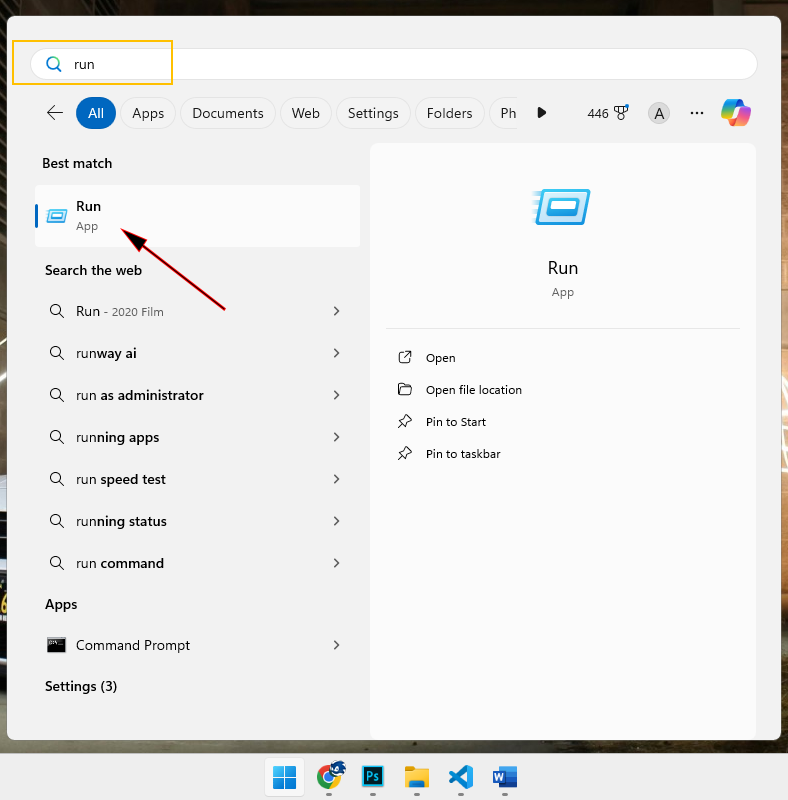Launch Photoshop from the taskbar
Screen dimensions: 788x800
pos(373,776)
